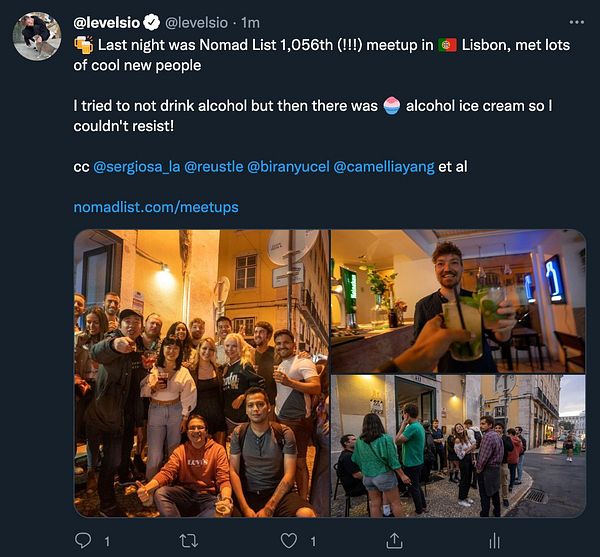Open the street crowd photo
This screenshot has height=557, width=600.
[x=458, y=446]
